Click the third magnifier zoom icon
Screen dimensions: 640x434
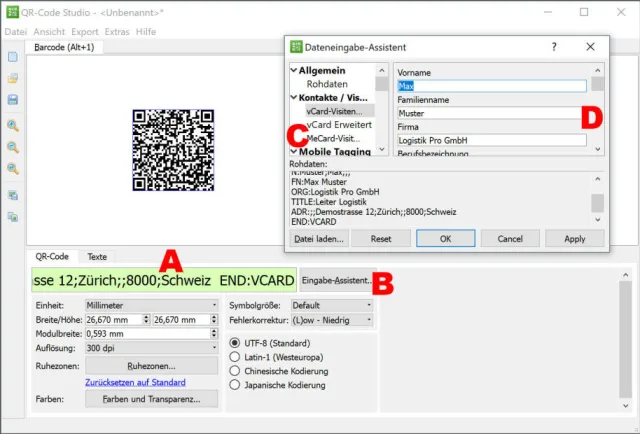13,170
